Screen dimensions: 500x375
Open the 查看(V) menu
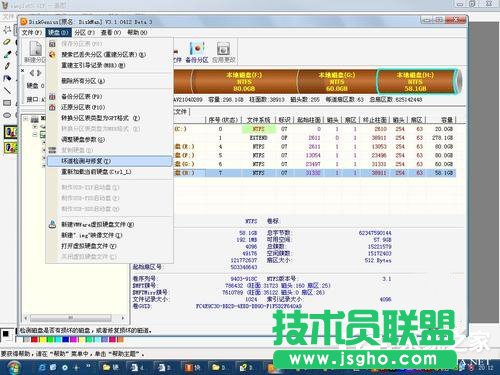(x=111, y=32)
